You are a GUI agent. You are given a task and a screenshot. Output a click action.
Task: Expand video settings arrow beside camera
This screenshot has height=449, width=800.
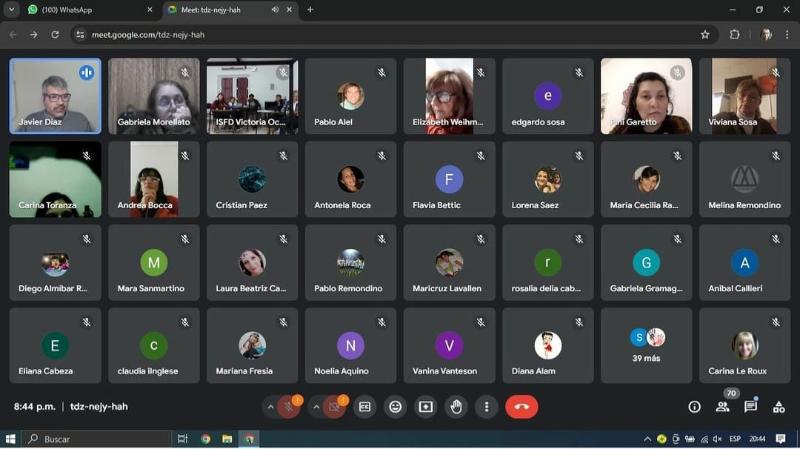click(316, 407)
